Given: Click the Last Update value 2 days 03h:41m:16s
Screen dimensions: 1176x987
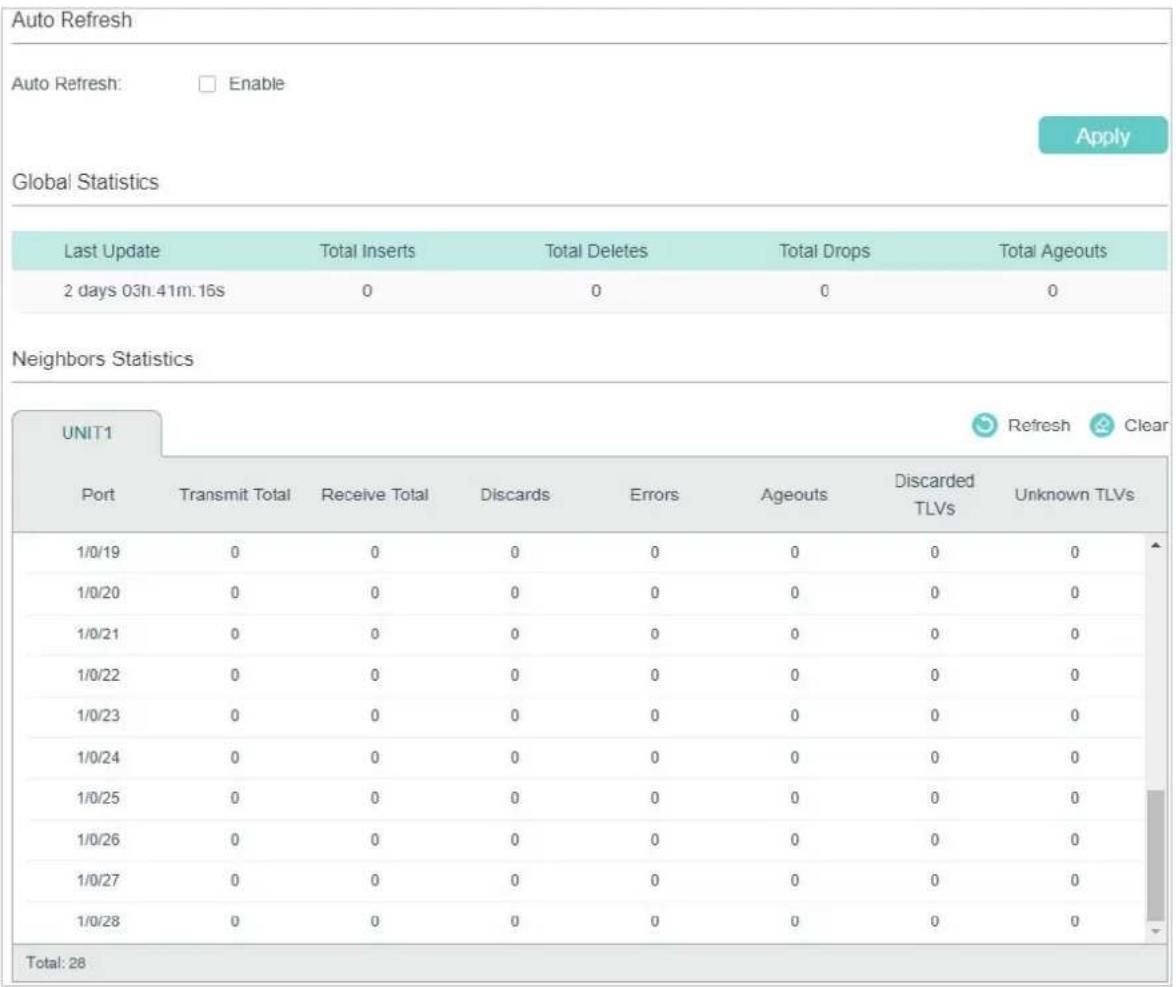Looking at the screenshot, I should click(144, 291).
